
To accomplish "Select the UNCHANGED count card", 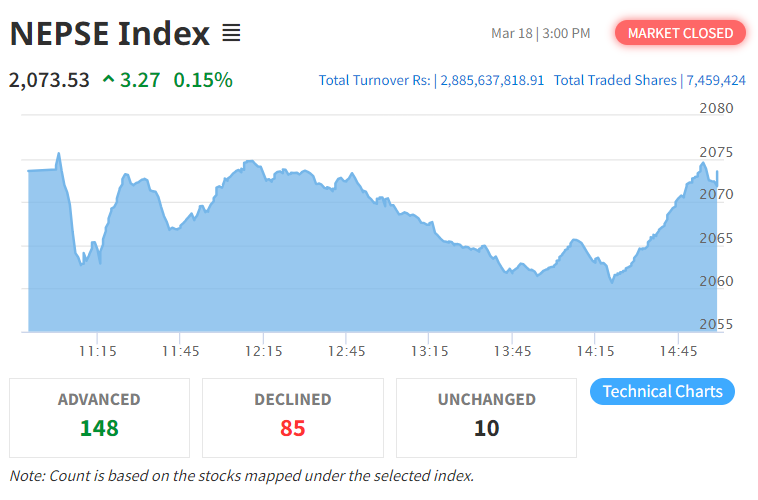I will point(486,417).
